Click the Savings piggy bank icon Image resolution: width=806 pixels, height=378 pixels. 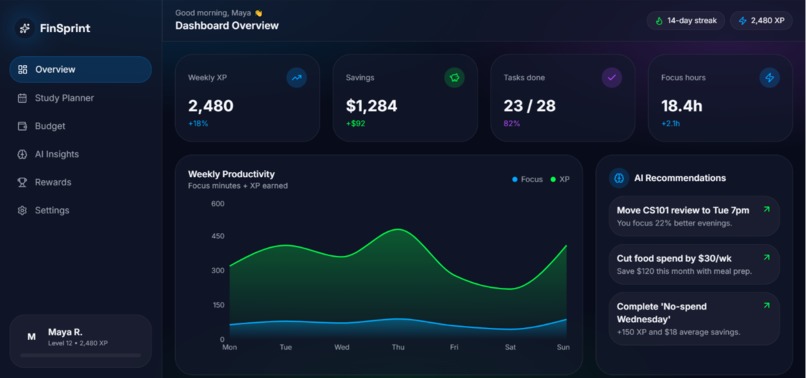(x=454, y=78)
